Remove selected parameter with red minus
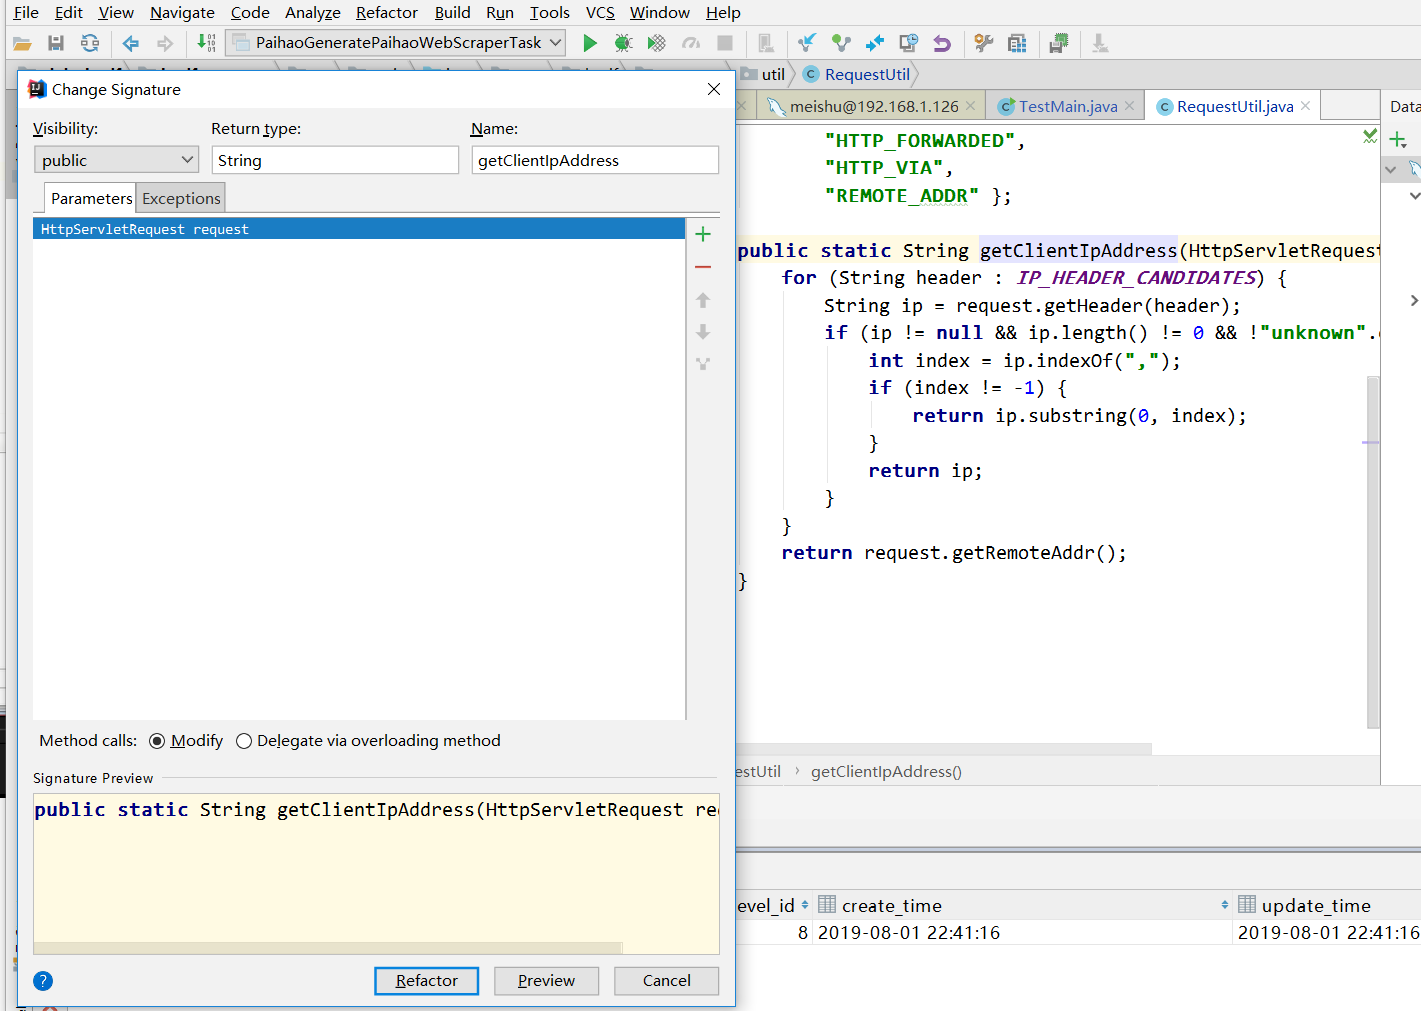Image resolution: width=1421 pixels, height=1011 pixels. [x=703, y=267]
